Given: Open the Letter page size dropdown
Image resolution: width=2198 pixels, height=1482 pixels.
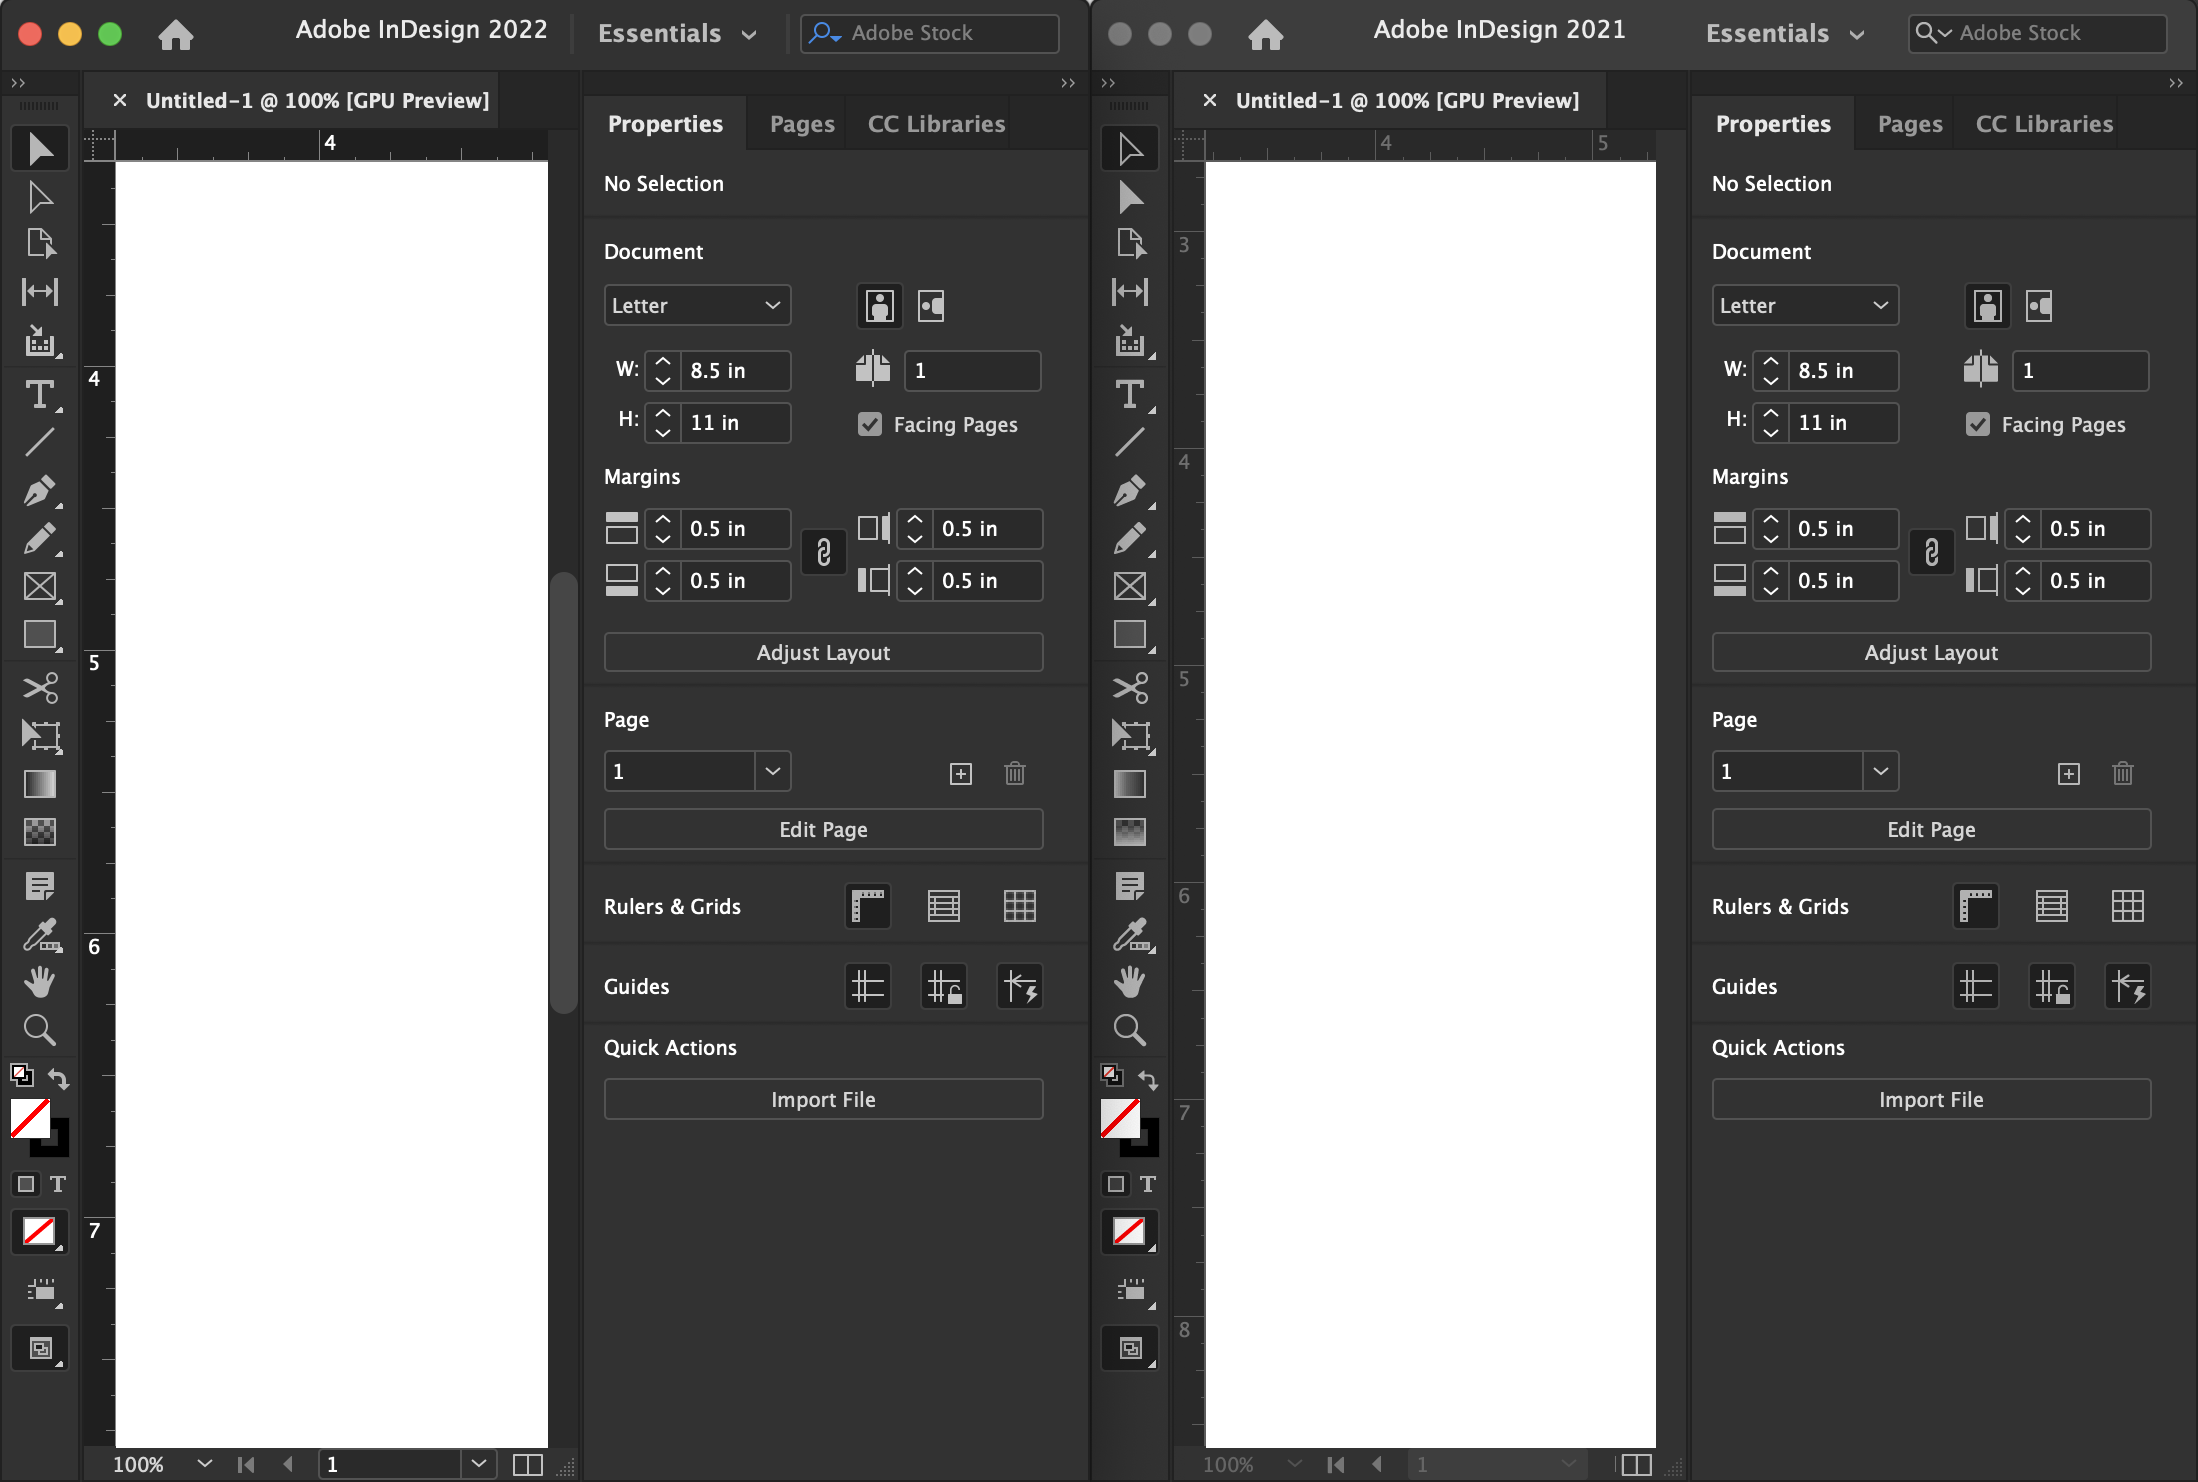Looking at the screenshot, I should [x=697, y=305].
